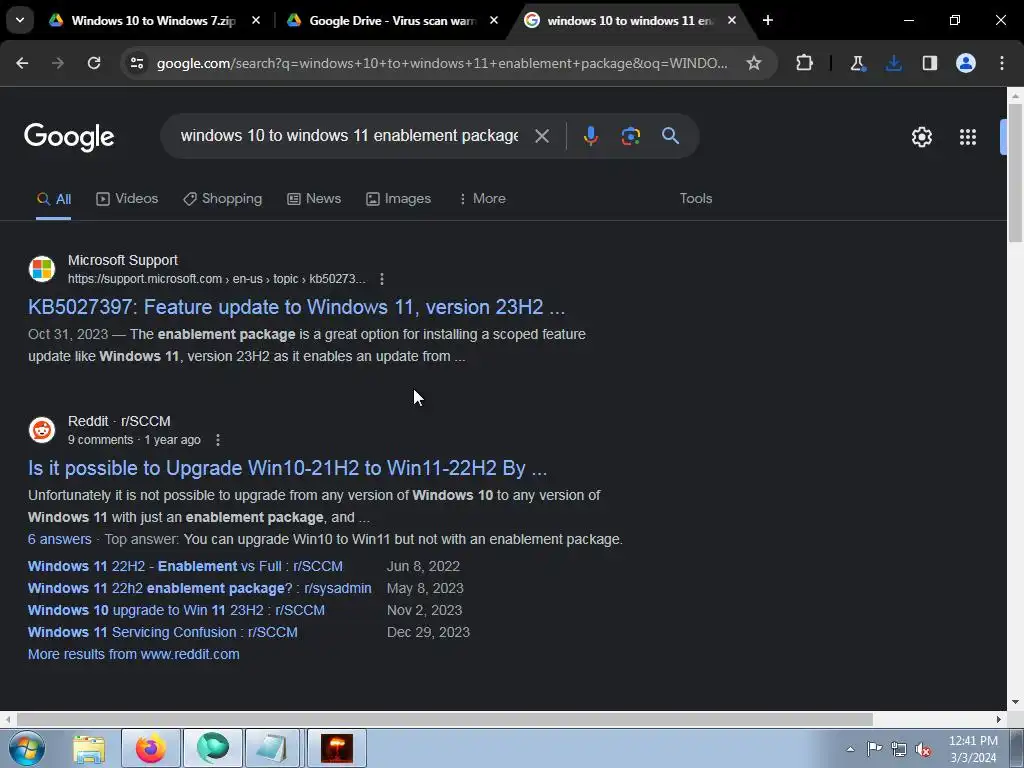Go forward to next page
The height and width of the screenshot is (768, 1024).
[x=58, y=63]
